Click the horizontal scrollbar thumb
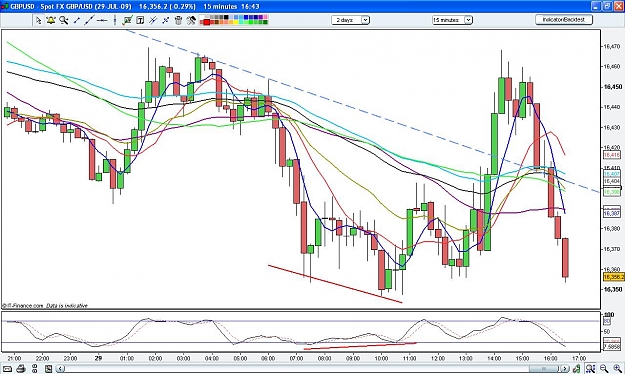The image size is (625, 374). point(543,368)
